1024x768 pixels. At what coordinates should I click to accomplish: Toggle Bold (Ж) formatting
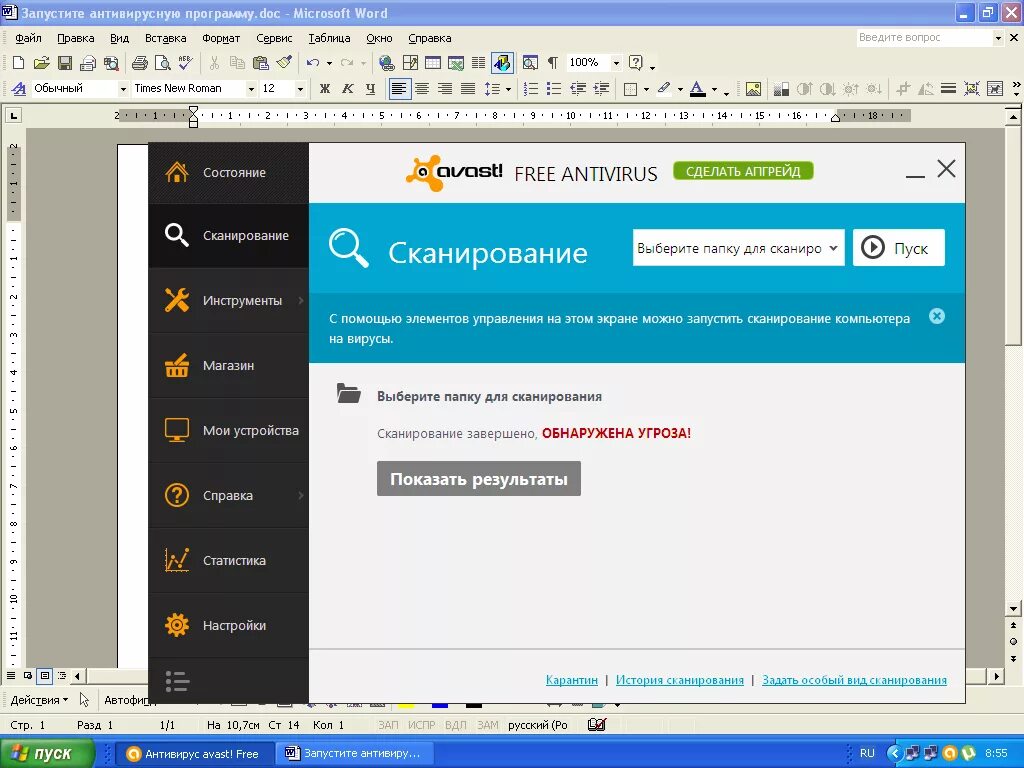[x=325, y=88]
